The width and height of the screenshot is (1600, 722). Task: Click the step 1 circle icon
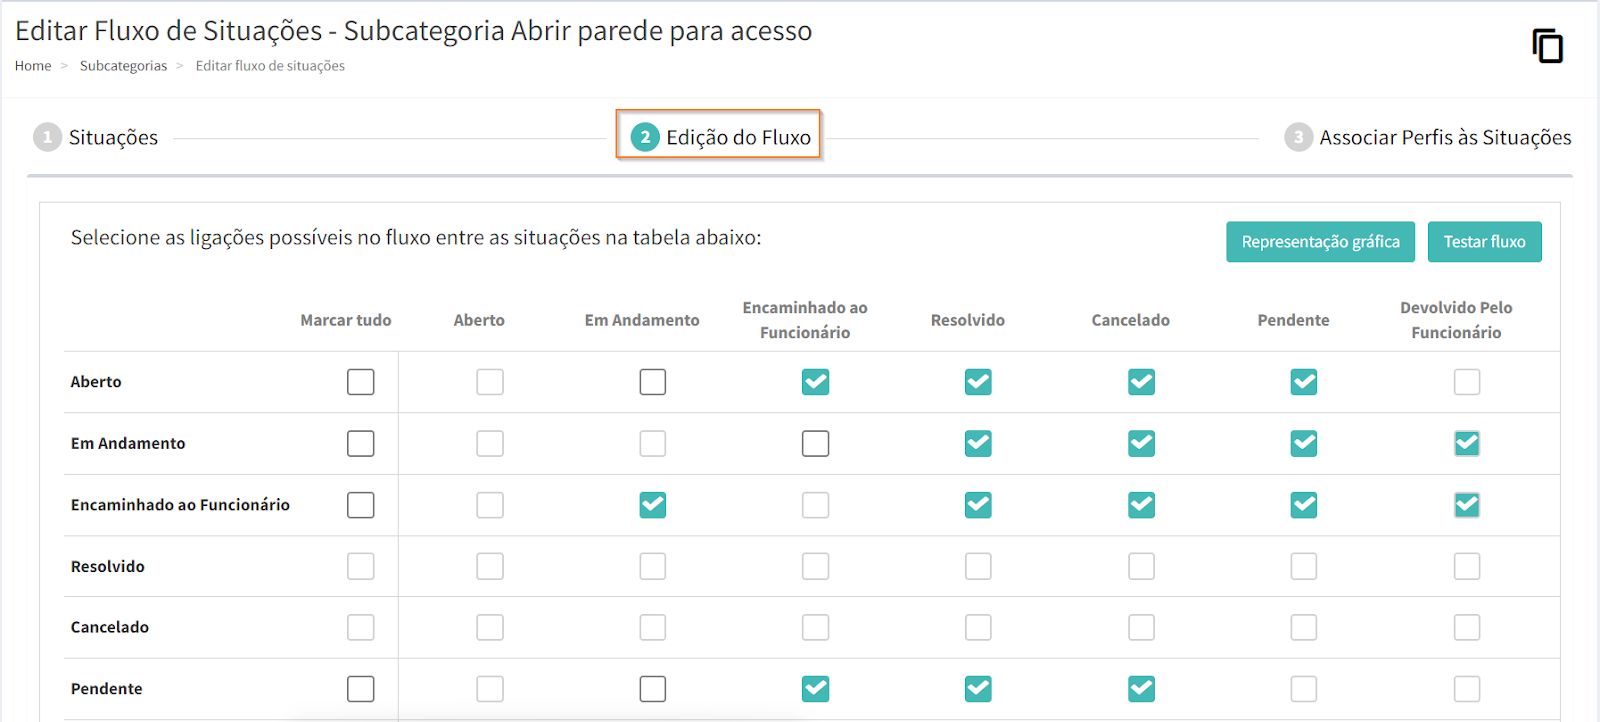(x=47, y=137)
